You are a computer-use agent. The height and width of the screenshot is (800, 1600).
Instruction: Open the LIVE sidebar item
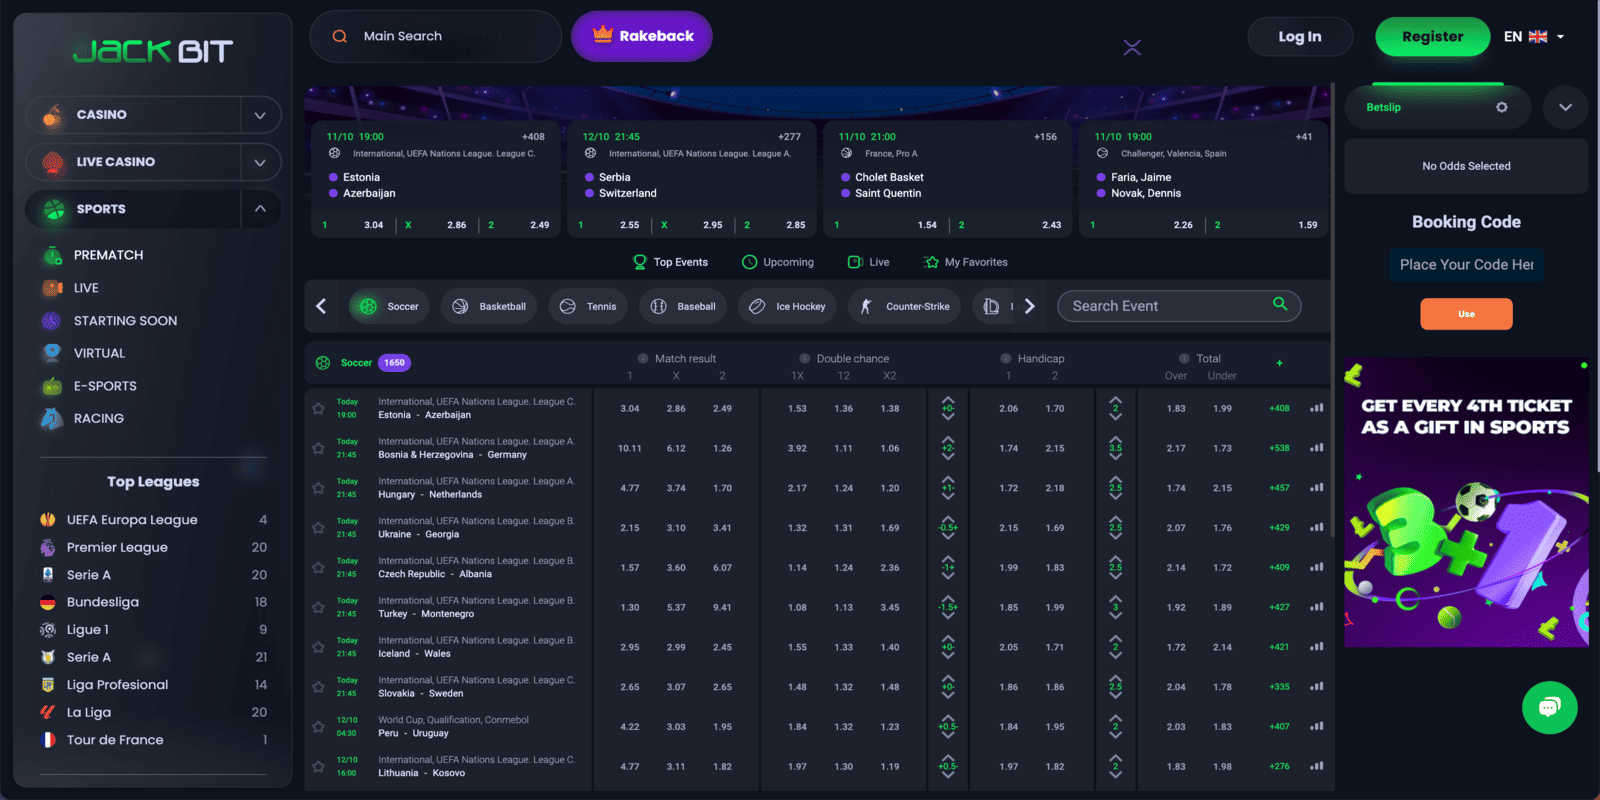pos(86,288)
